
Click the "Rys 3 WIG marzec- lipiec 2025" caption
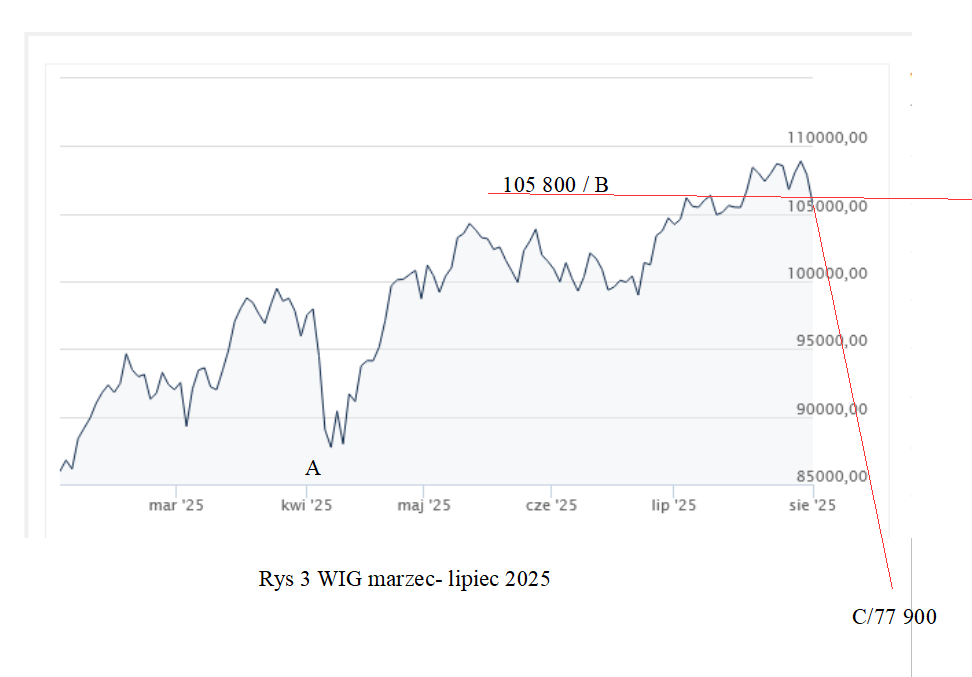pos(404,579)
